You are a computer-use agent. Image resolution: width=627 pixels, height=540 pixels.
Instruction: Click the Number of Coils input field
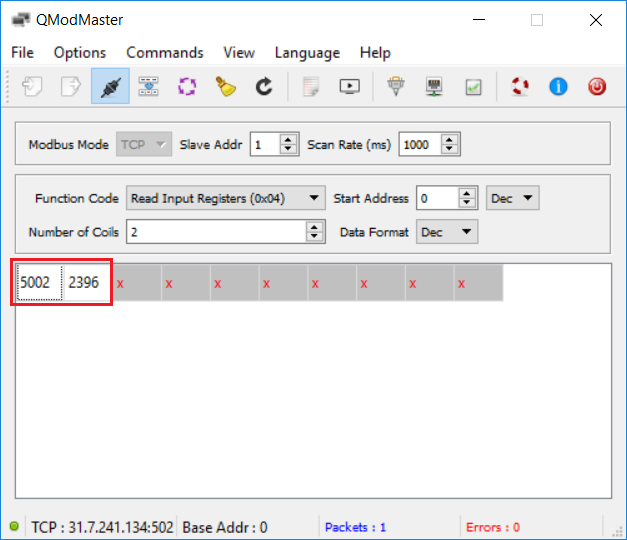coord(217,232)
